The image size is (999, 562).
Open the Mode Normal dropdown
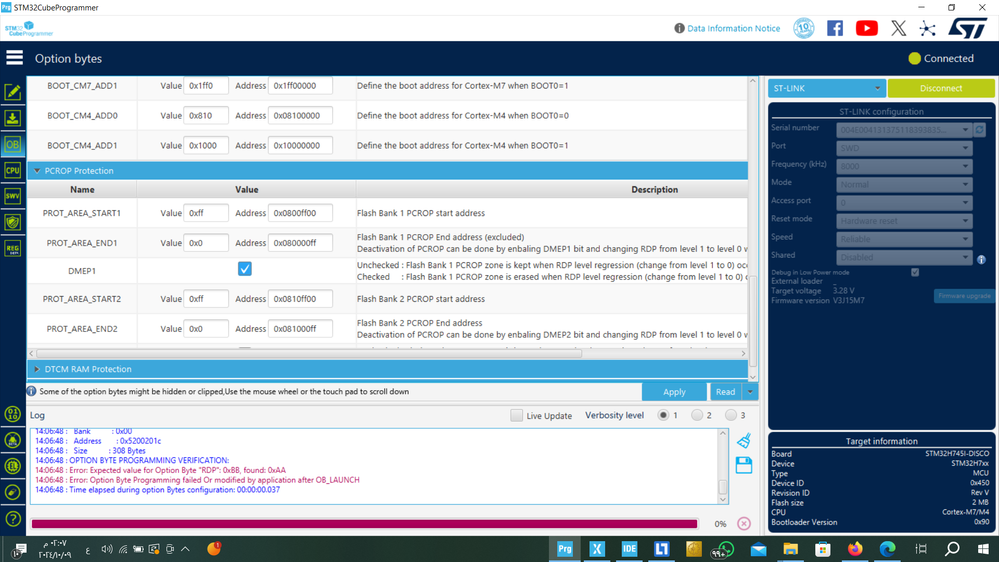coord(903,185)
